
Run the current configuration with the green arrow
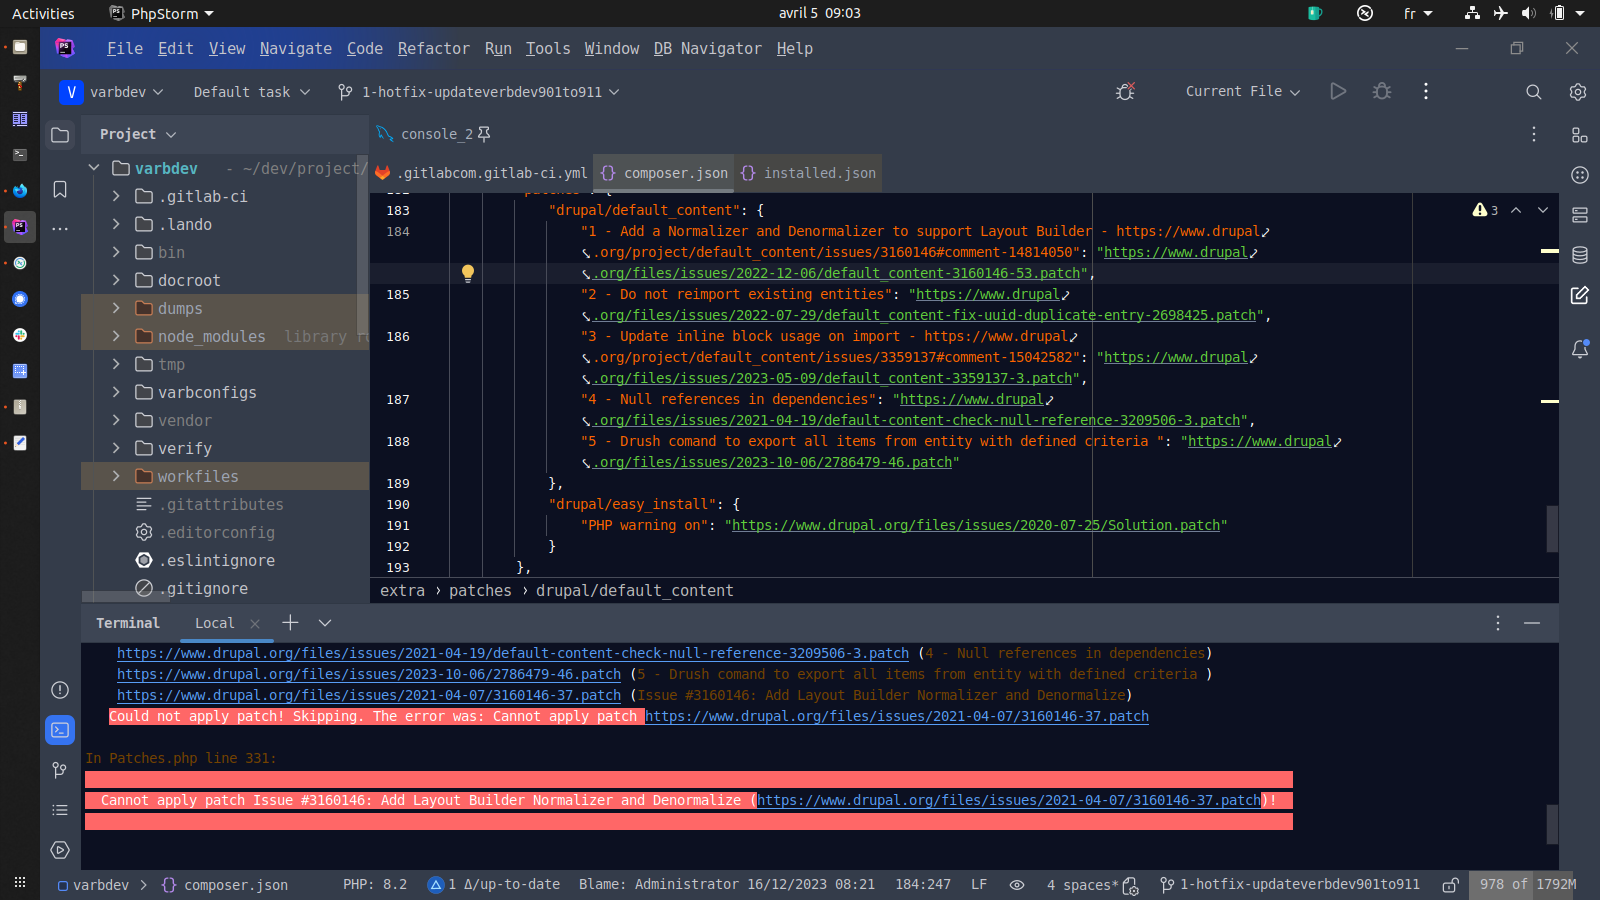click(x=1338, y=91)
